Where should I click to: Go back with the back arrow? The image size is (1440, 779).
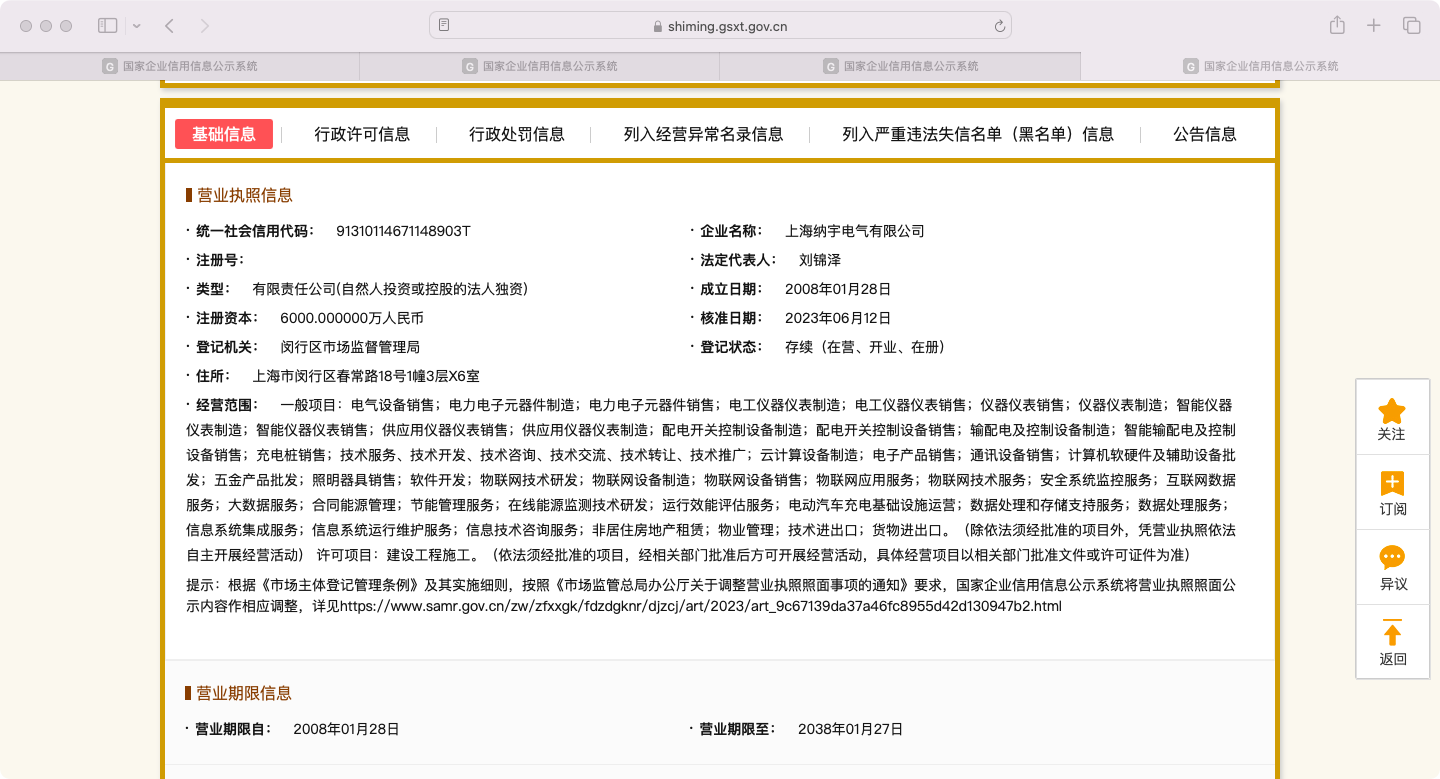[169, 26]
